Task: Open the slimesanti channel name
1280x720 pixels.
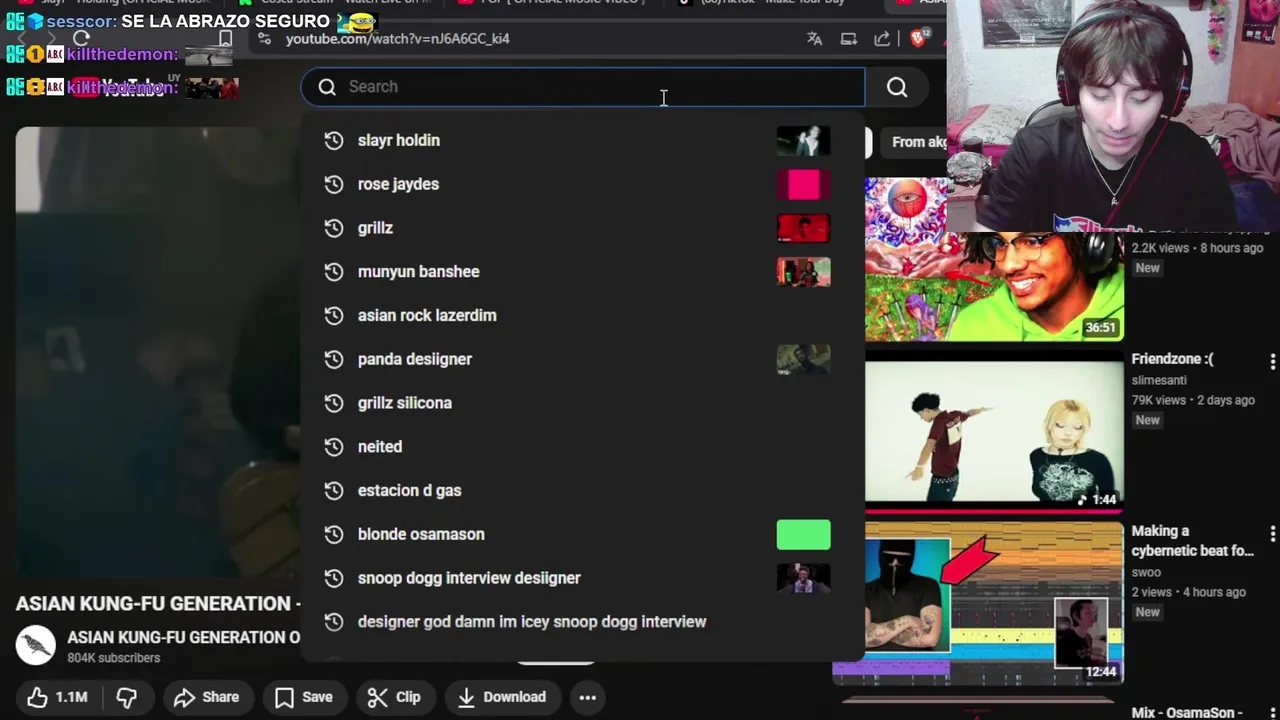Action: 1159,380
